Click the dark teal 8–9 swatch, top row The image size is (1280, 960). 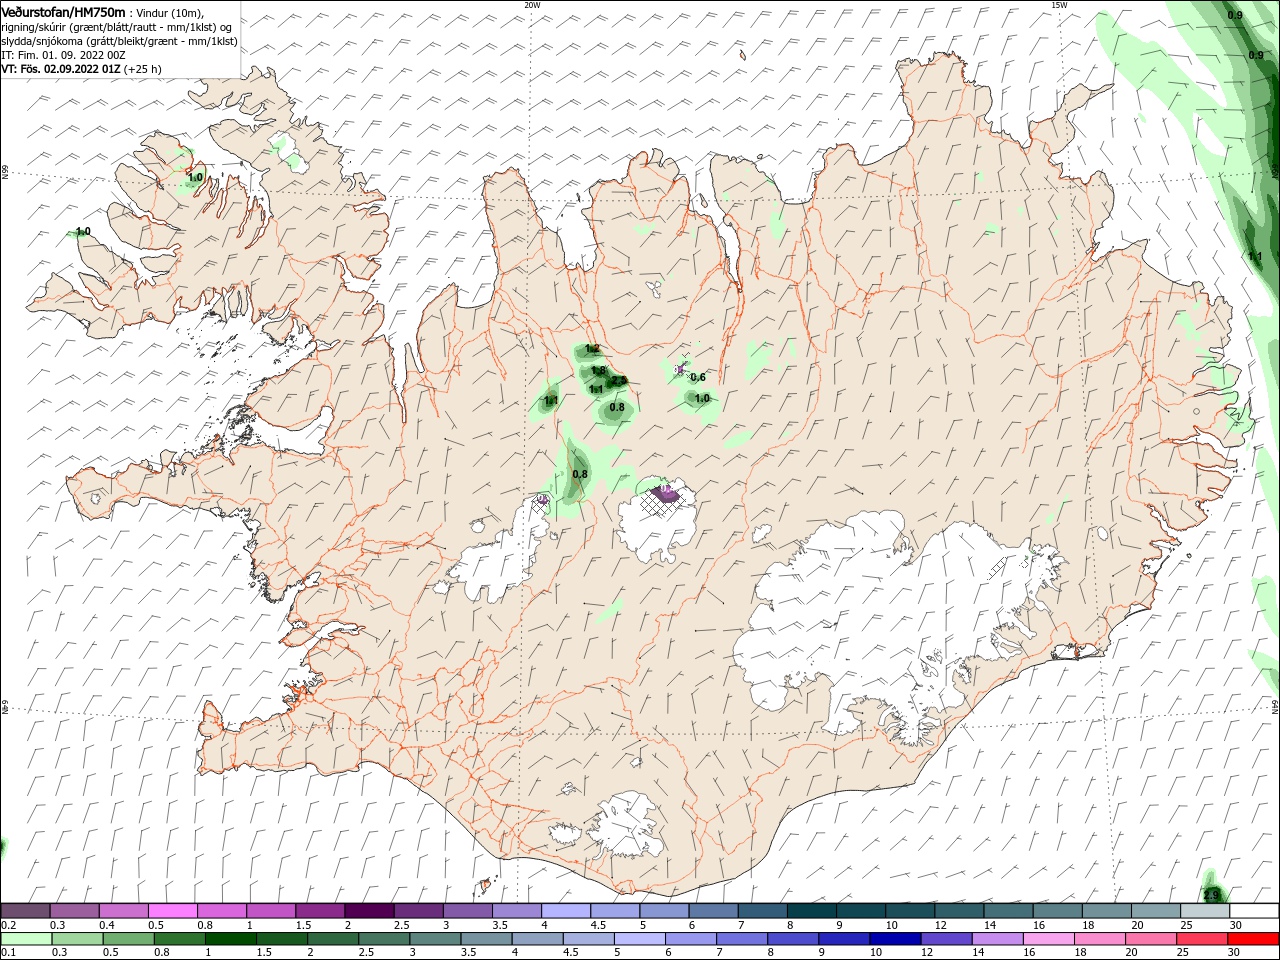812,911
